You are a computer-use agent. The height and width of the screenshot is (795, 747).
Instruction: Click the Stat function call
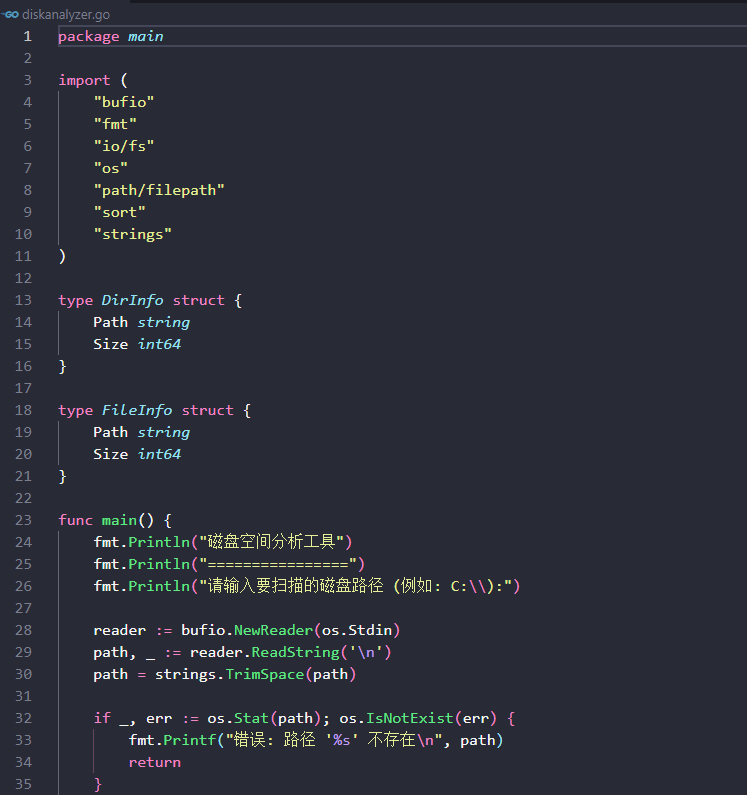251,718
